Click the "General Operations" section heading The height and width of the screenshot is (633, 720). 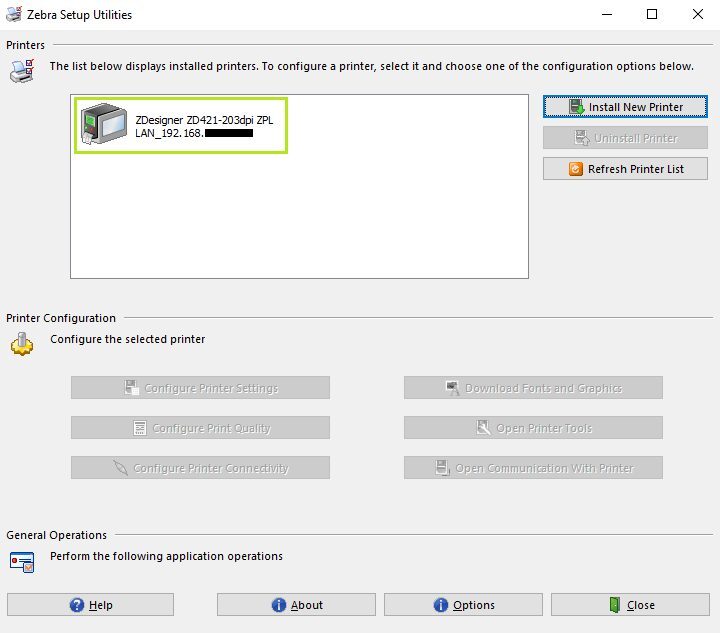point(56,535)
